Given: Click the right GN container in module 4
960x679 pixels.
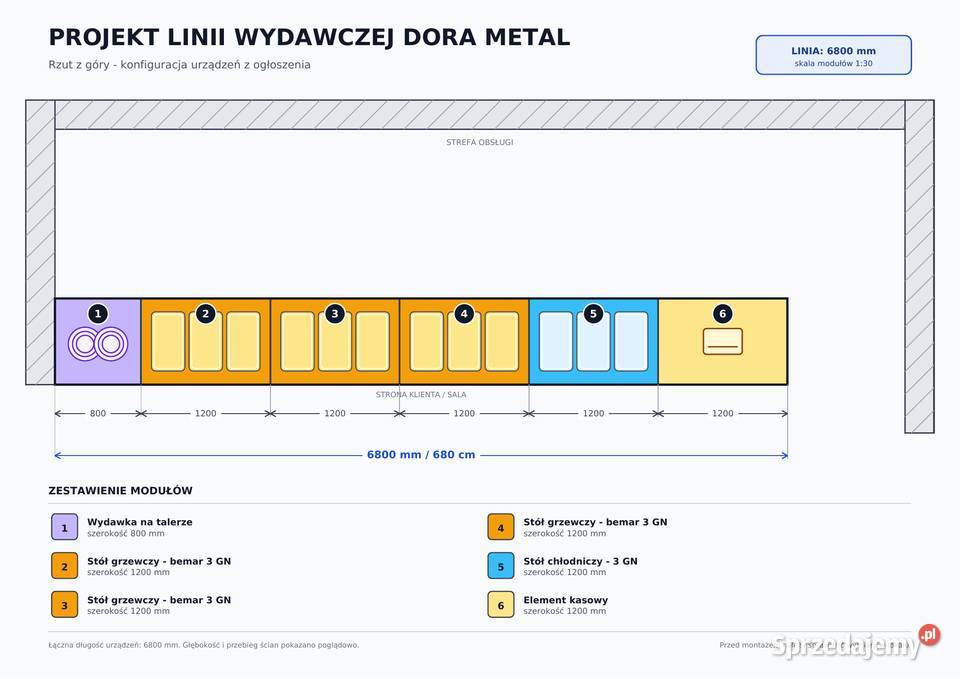Looking at the screenshot, I should [501, 342].
